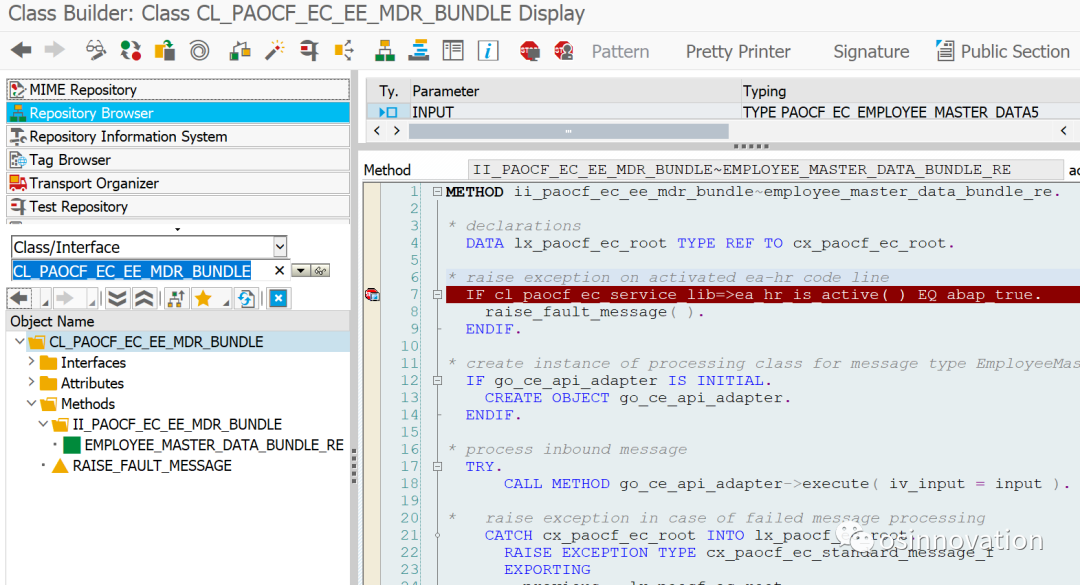Viewport: 1080px width, 585px height.
Task: Select Repository Browser
Action: click(x=178, y=113)
